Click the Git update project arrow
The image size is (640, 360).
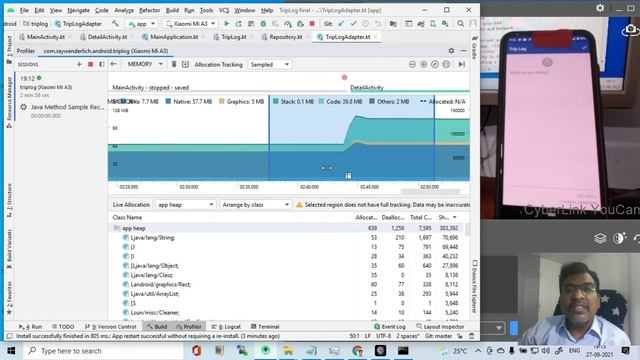341,24
